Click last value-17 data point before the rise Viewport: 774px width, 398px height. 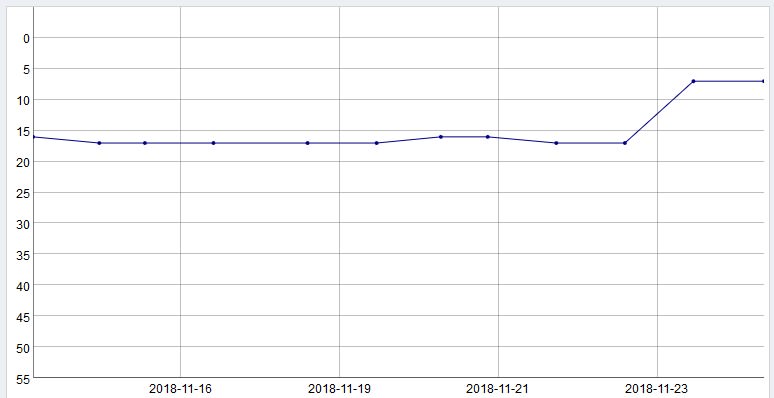click(x=624, y=143)
